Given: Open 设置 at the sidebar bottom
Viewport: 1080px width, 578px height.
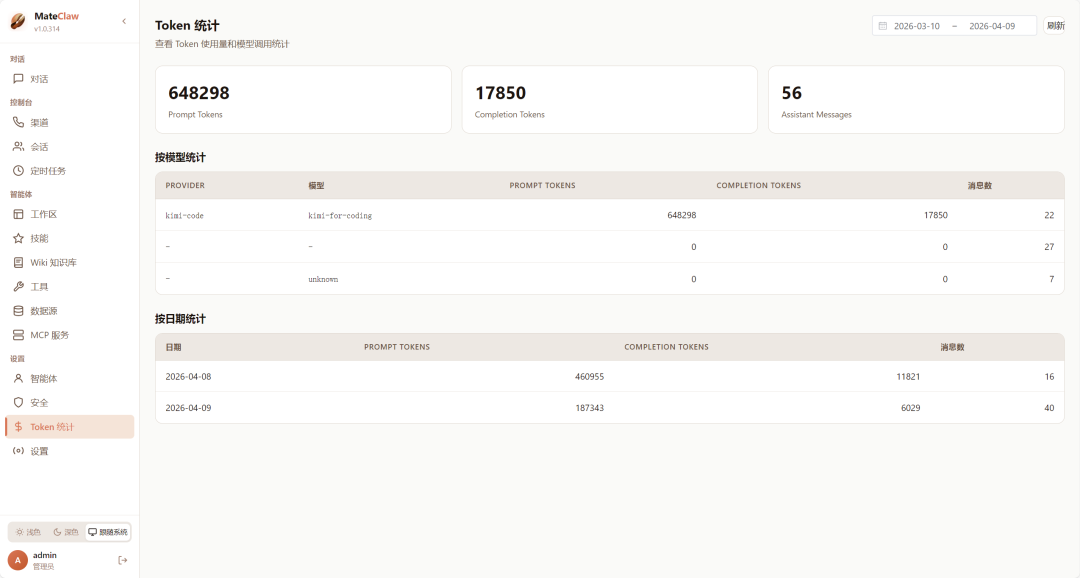Looking at the screenshot, I should [x=39, y=451].
